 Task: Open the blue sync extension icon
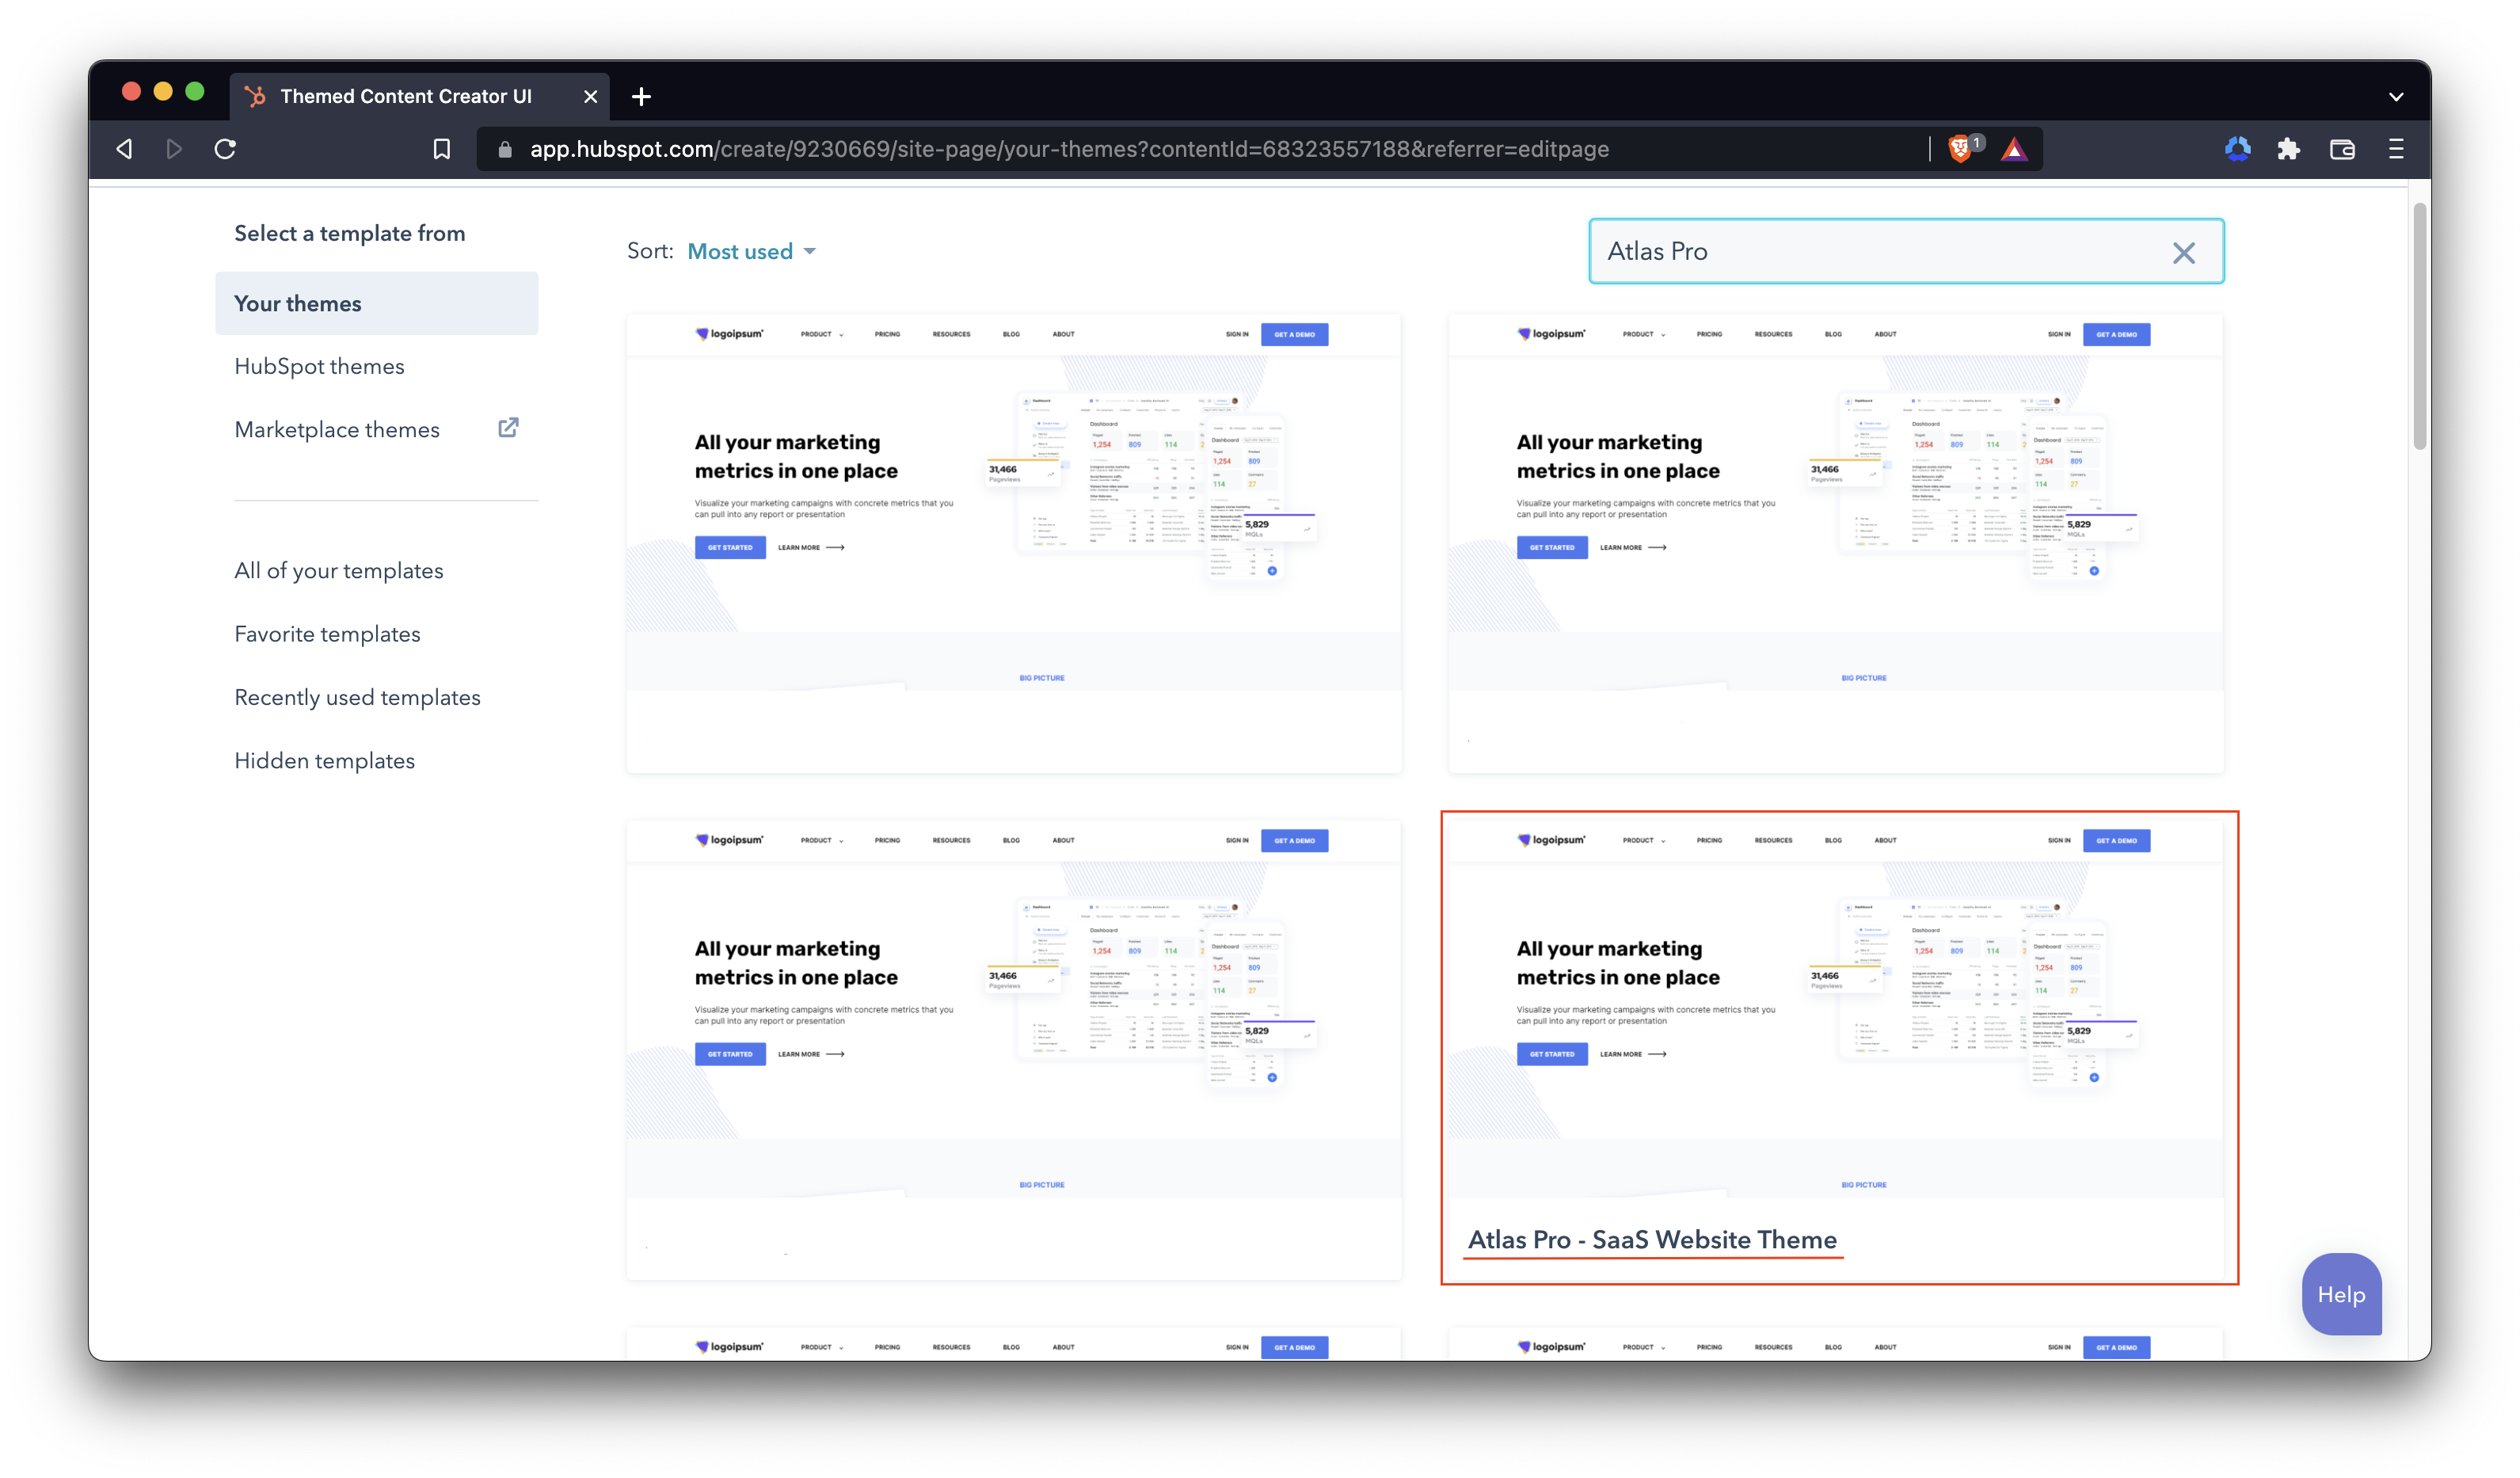(x=2238, y=149)
